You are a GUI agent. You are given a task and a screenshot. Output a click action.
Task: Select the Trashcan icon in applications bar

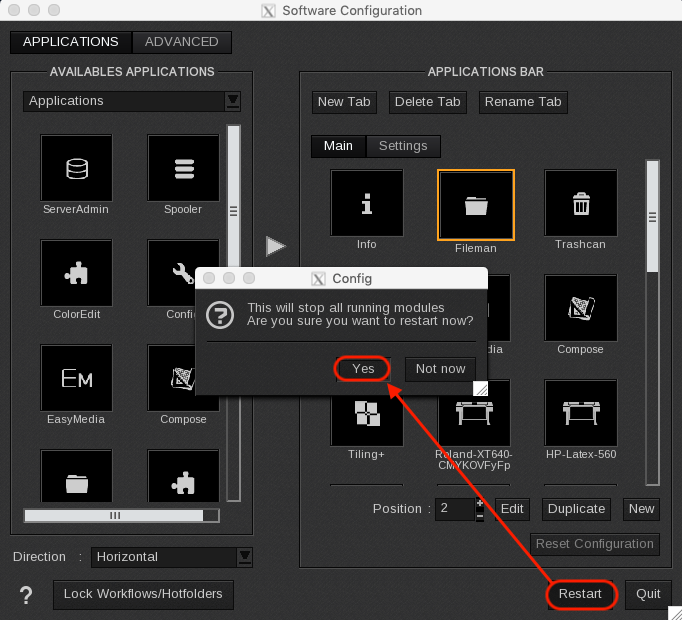coord(581,203)
